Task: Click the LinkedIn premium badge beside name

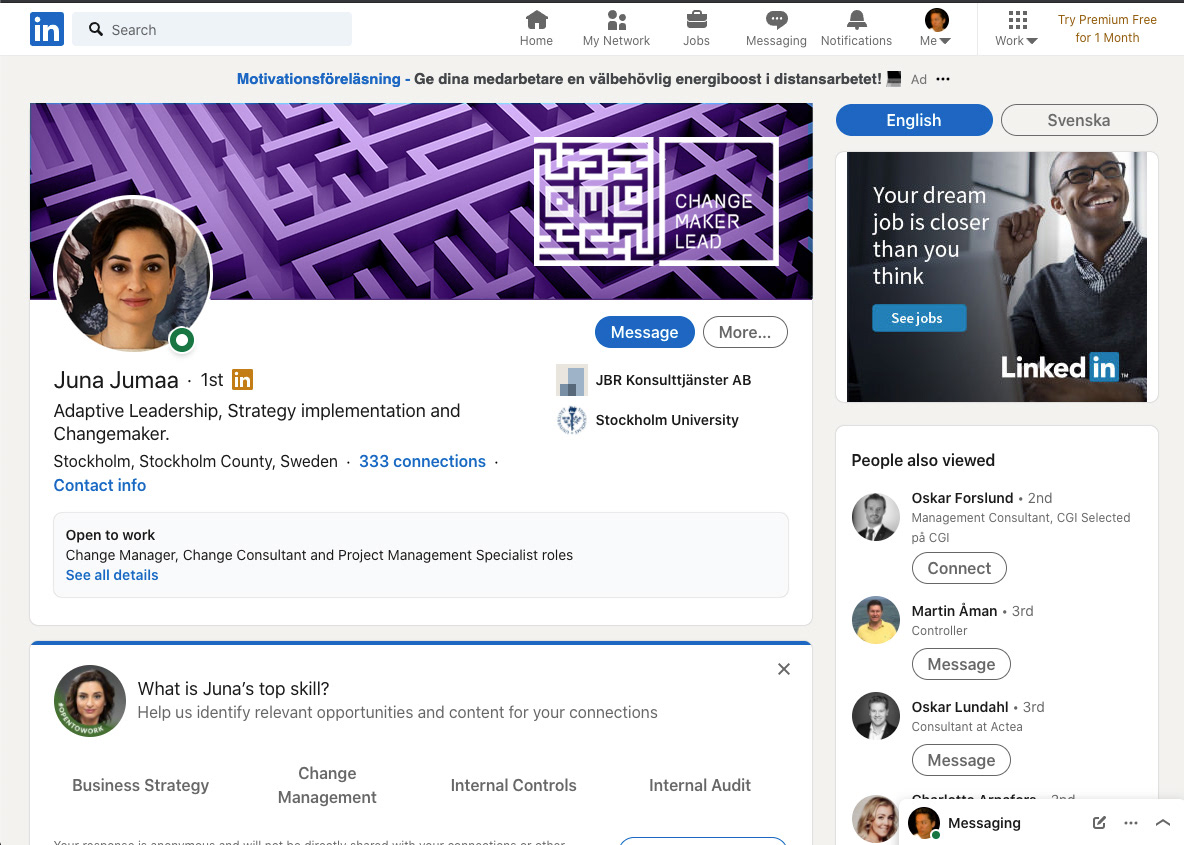Action: (242, 380)
